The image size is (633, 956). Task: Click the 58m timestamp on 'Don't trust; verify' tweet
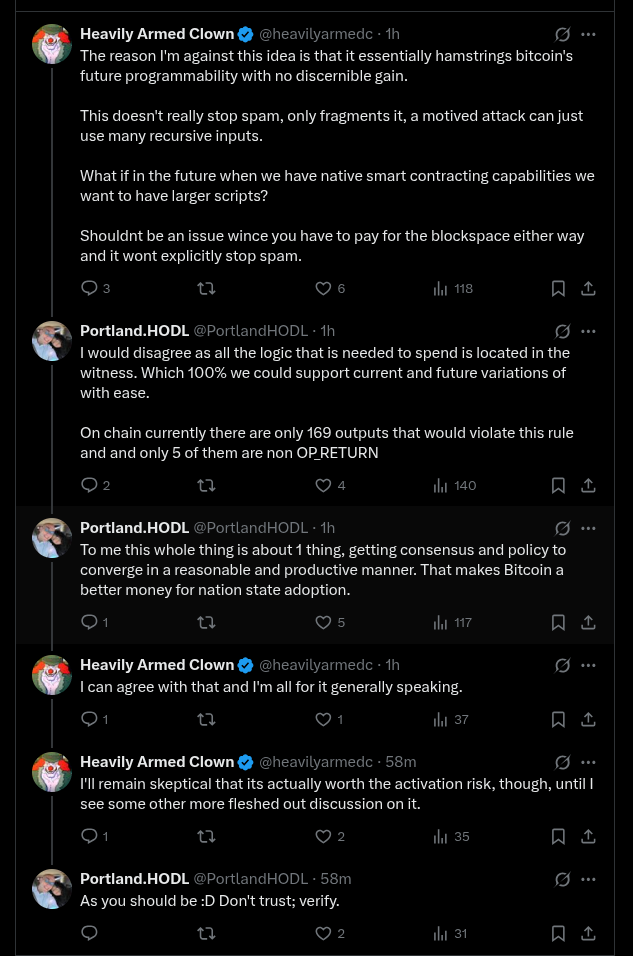(x=336, y=879)
